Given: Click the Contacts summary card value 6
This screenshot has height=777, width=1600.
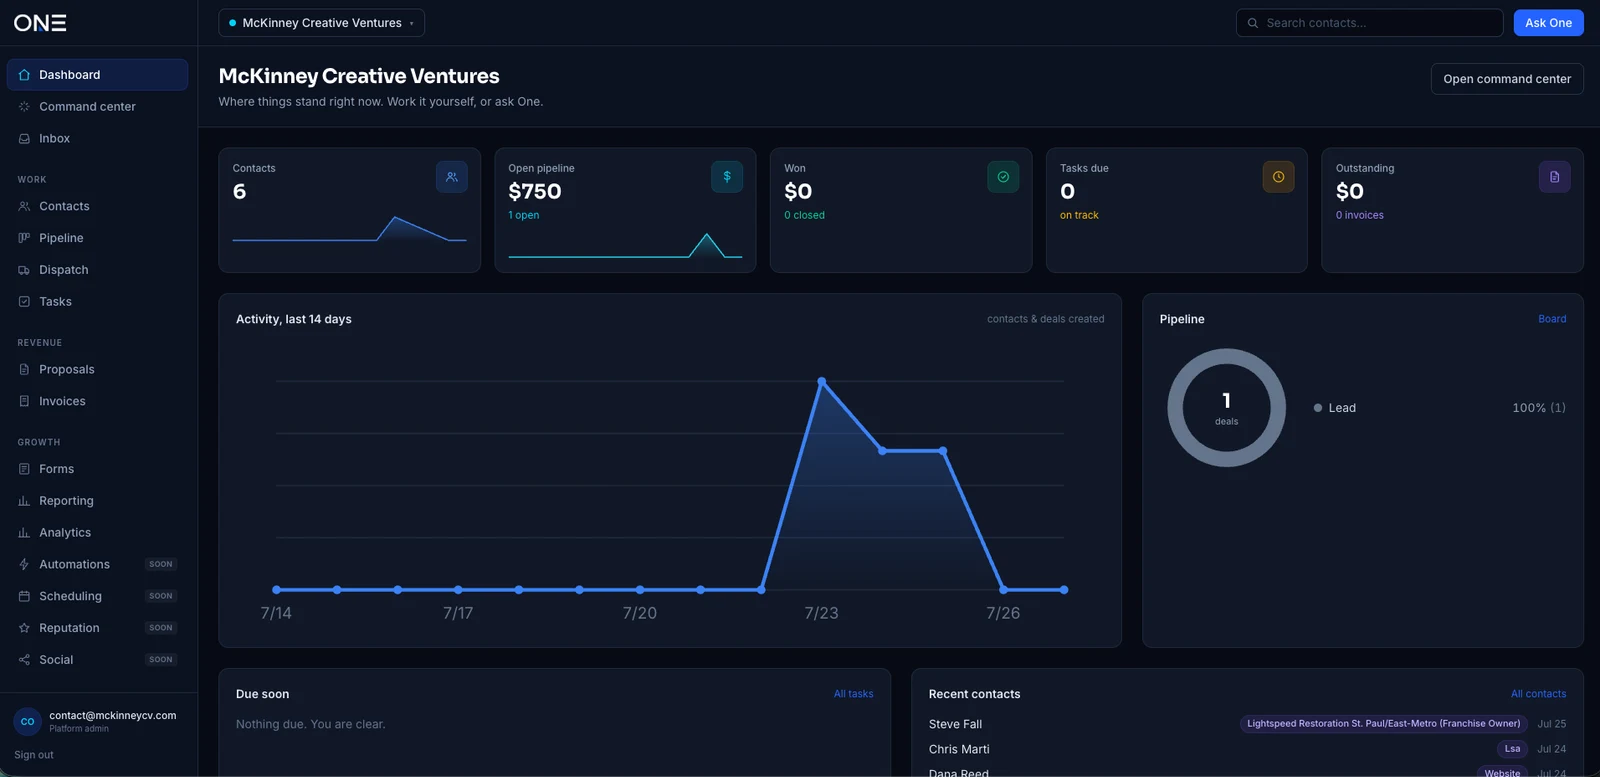Looking at the screenshot, I should click(239, 191).
